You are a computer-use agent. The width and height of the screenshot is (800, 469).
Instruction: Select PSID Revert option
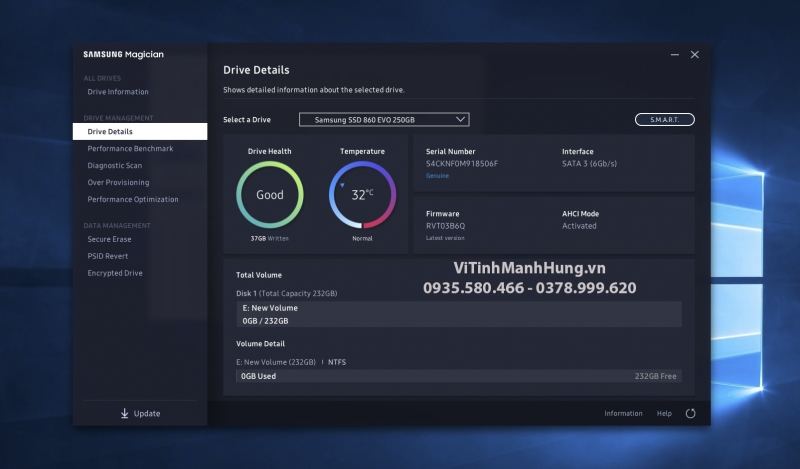[108, 256]
